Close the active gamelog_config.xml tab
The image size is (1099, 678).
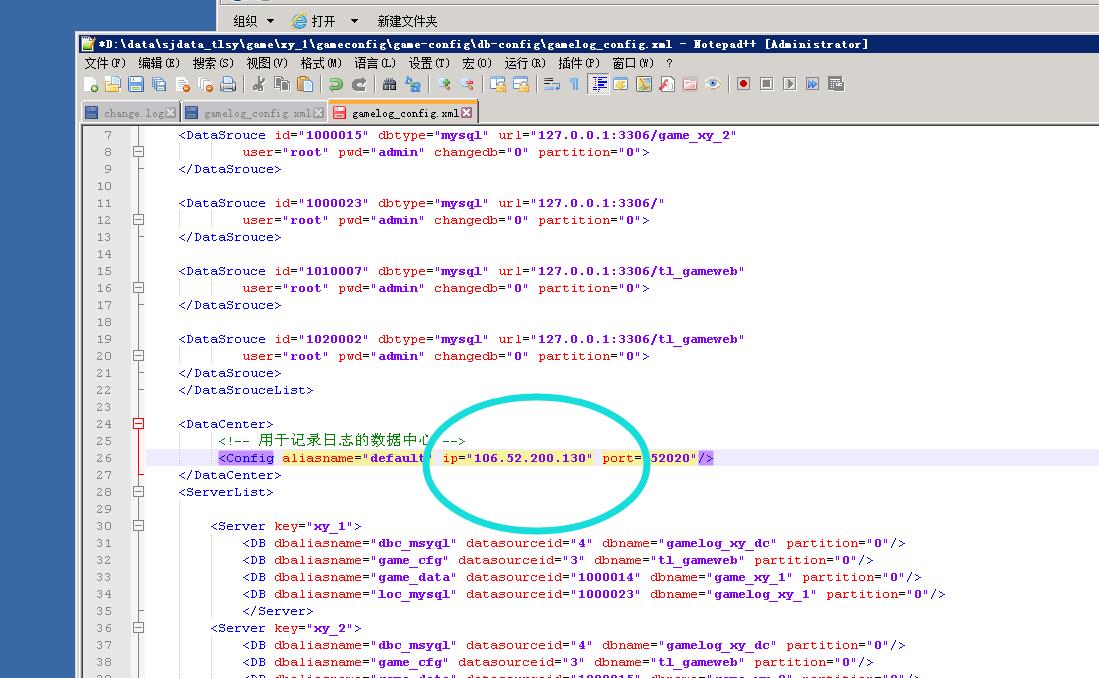point(467,113)
